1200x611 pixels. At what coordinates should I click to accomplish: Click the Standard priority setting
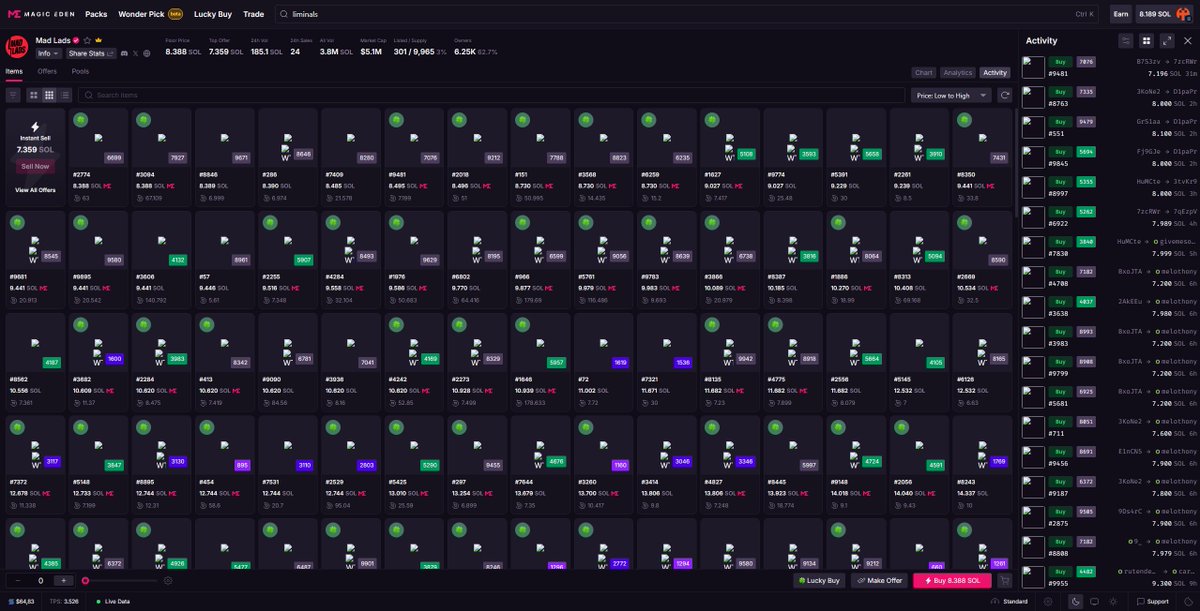1010,602
